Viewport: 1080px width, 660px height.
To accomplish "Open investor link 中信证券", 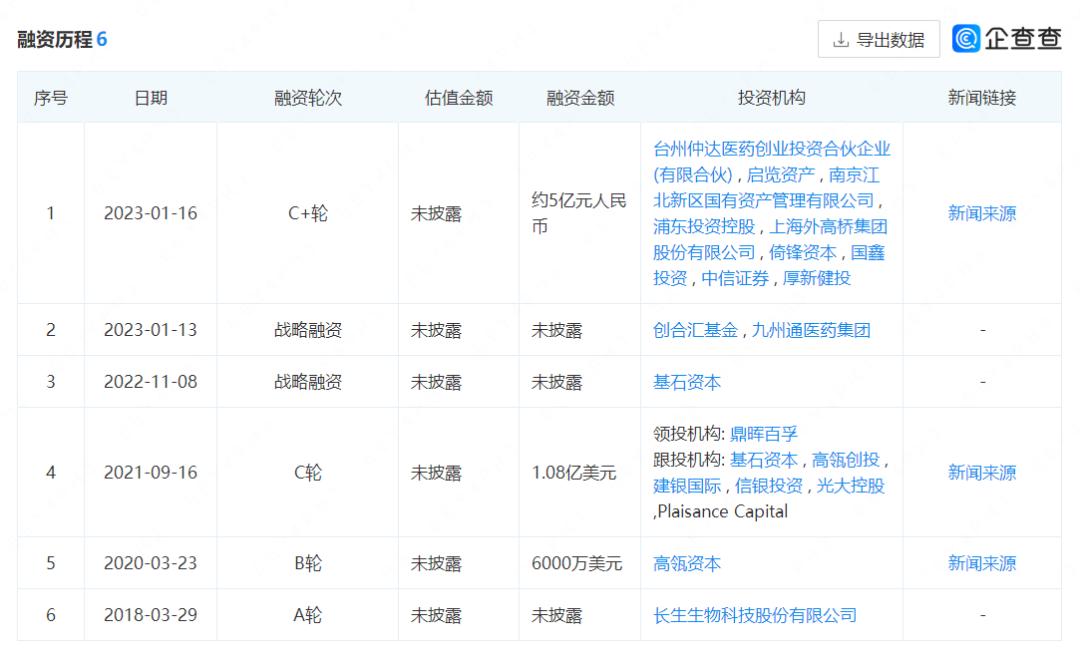I will pyautogui.click(x=735, y=278).
